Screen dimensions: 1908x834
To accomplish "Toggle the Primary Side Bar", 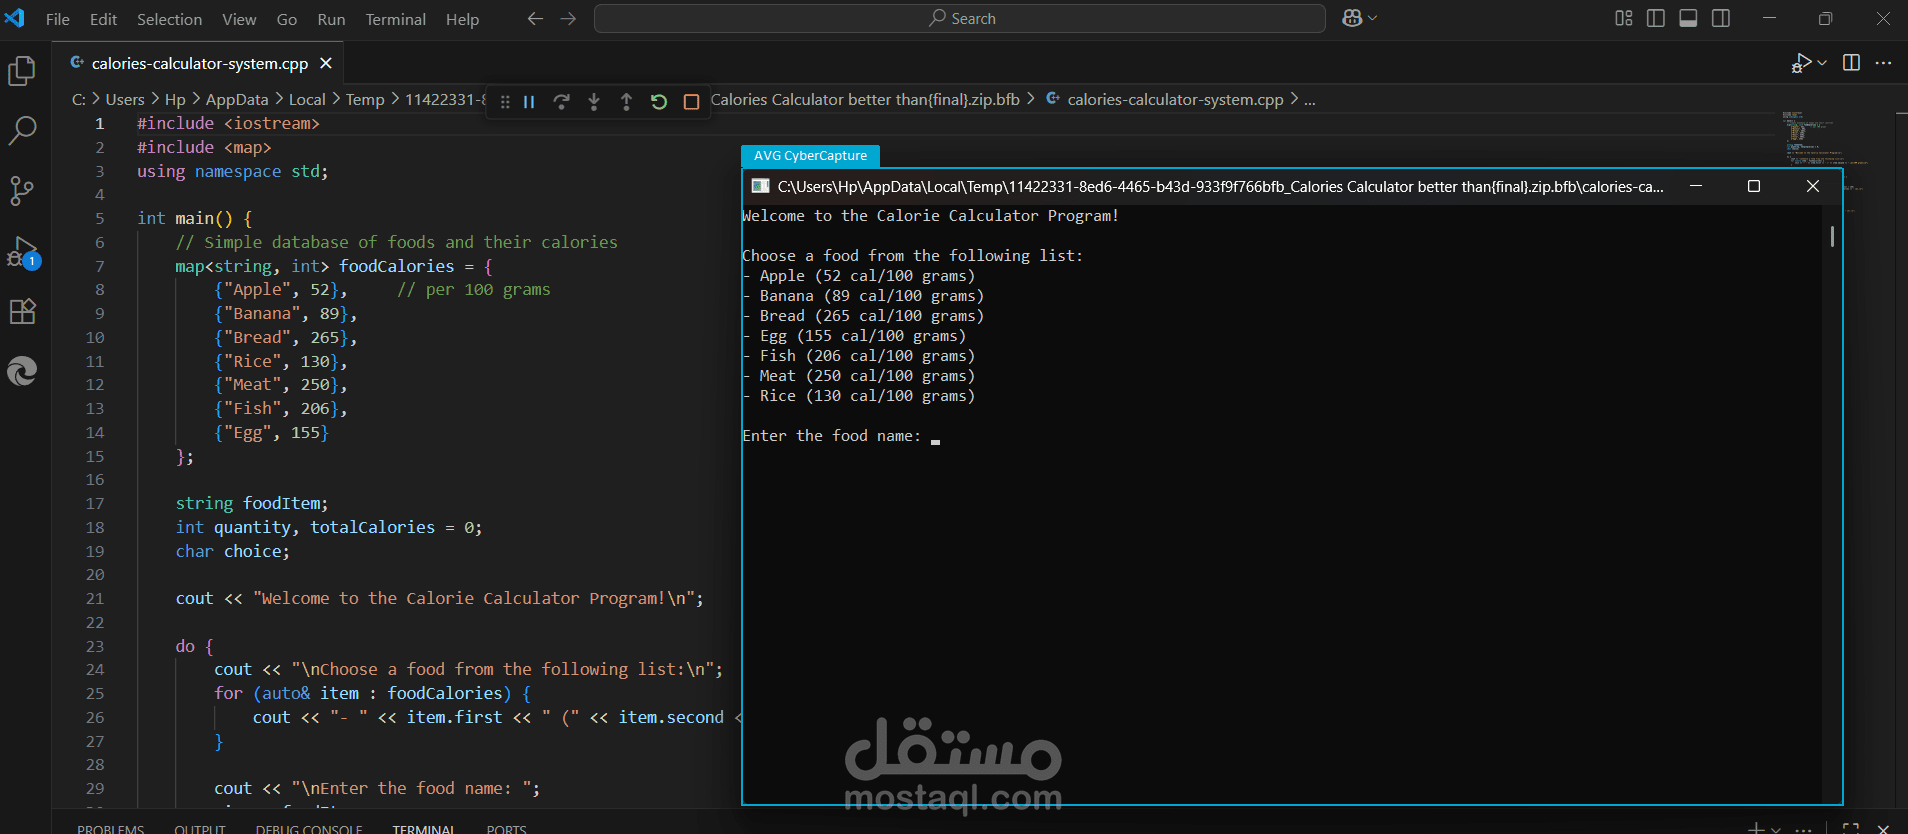I will tap(1656, 18).
